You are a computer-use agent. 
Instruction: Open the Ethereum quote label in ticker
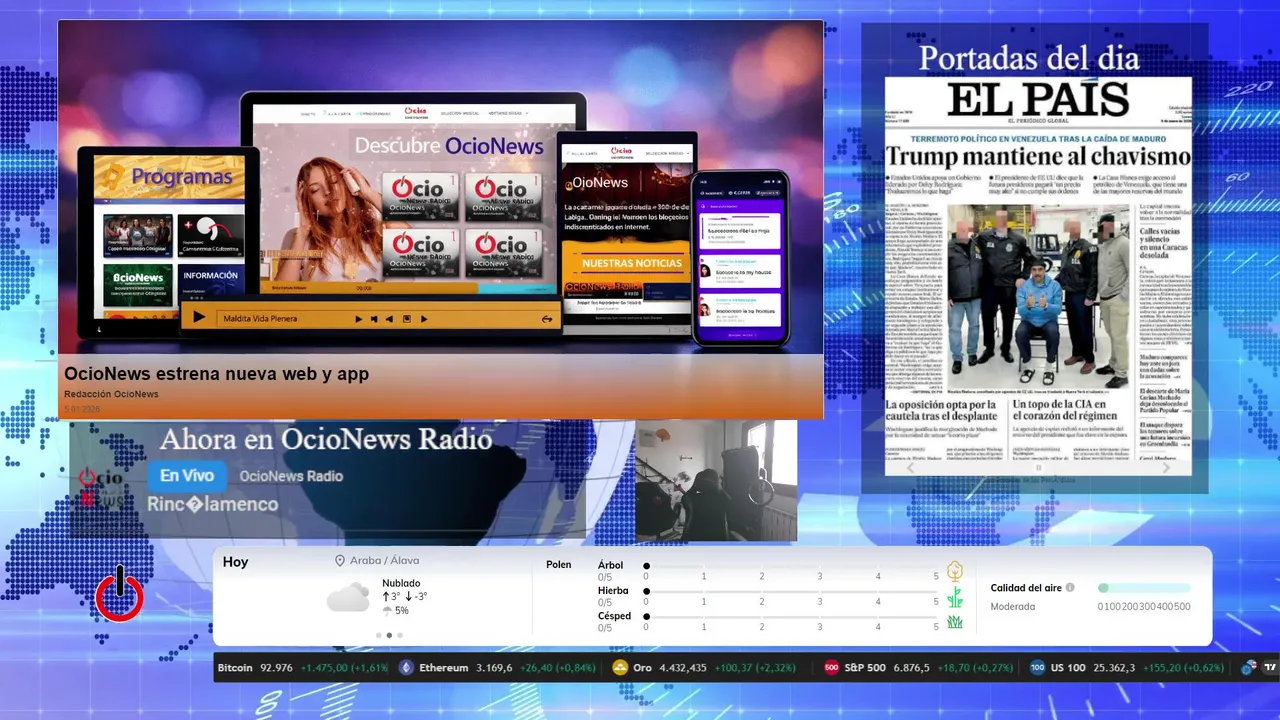click(x=444, y=668)
